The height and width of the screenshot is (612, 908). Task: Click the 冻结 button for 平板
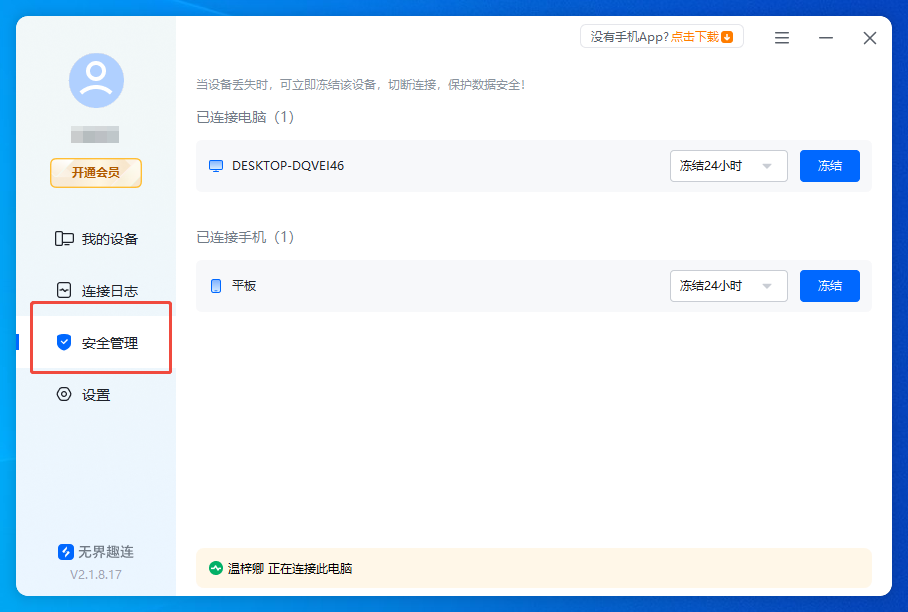[x=829, y=286]
